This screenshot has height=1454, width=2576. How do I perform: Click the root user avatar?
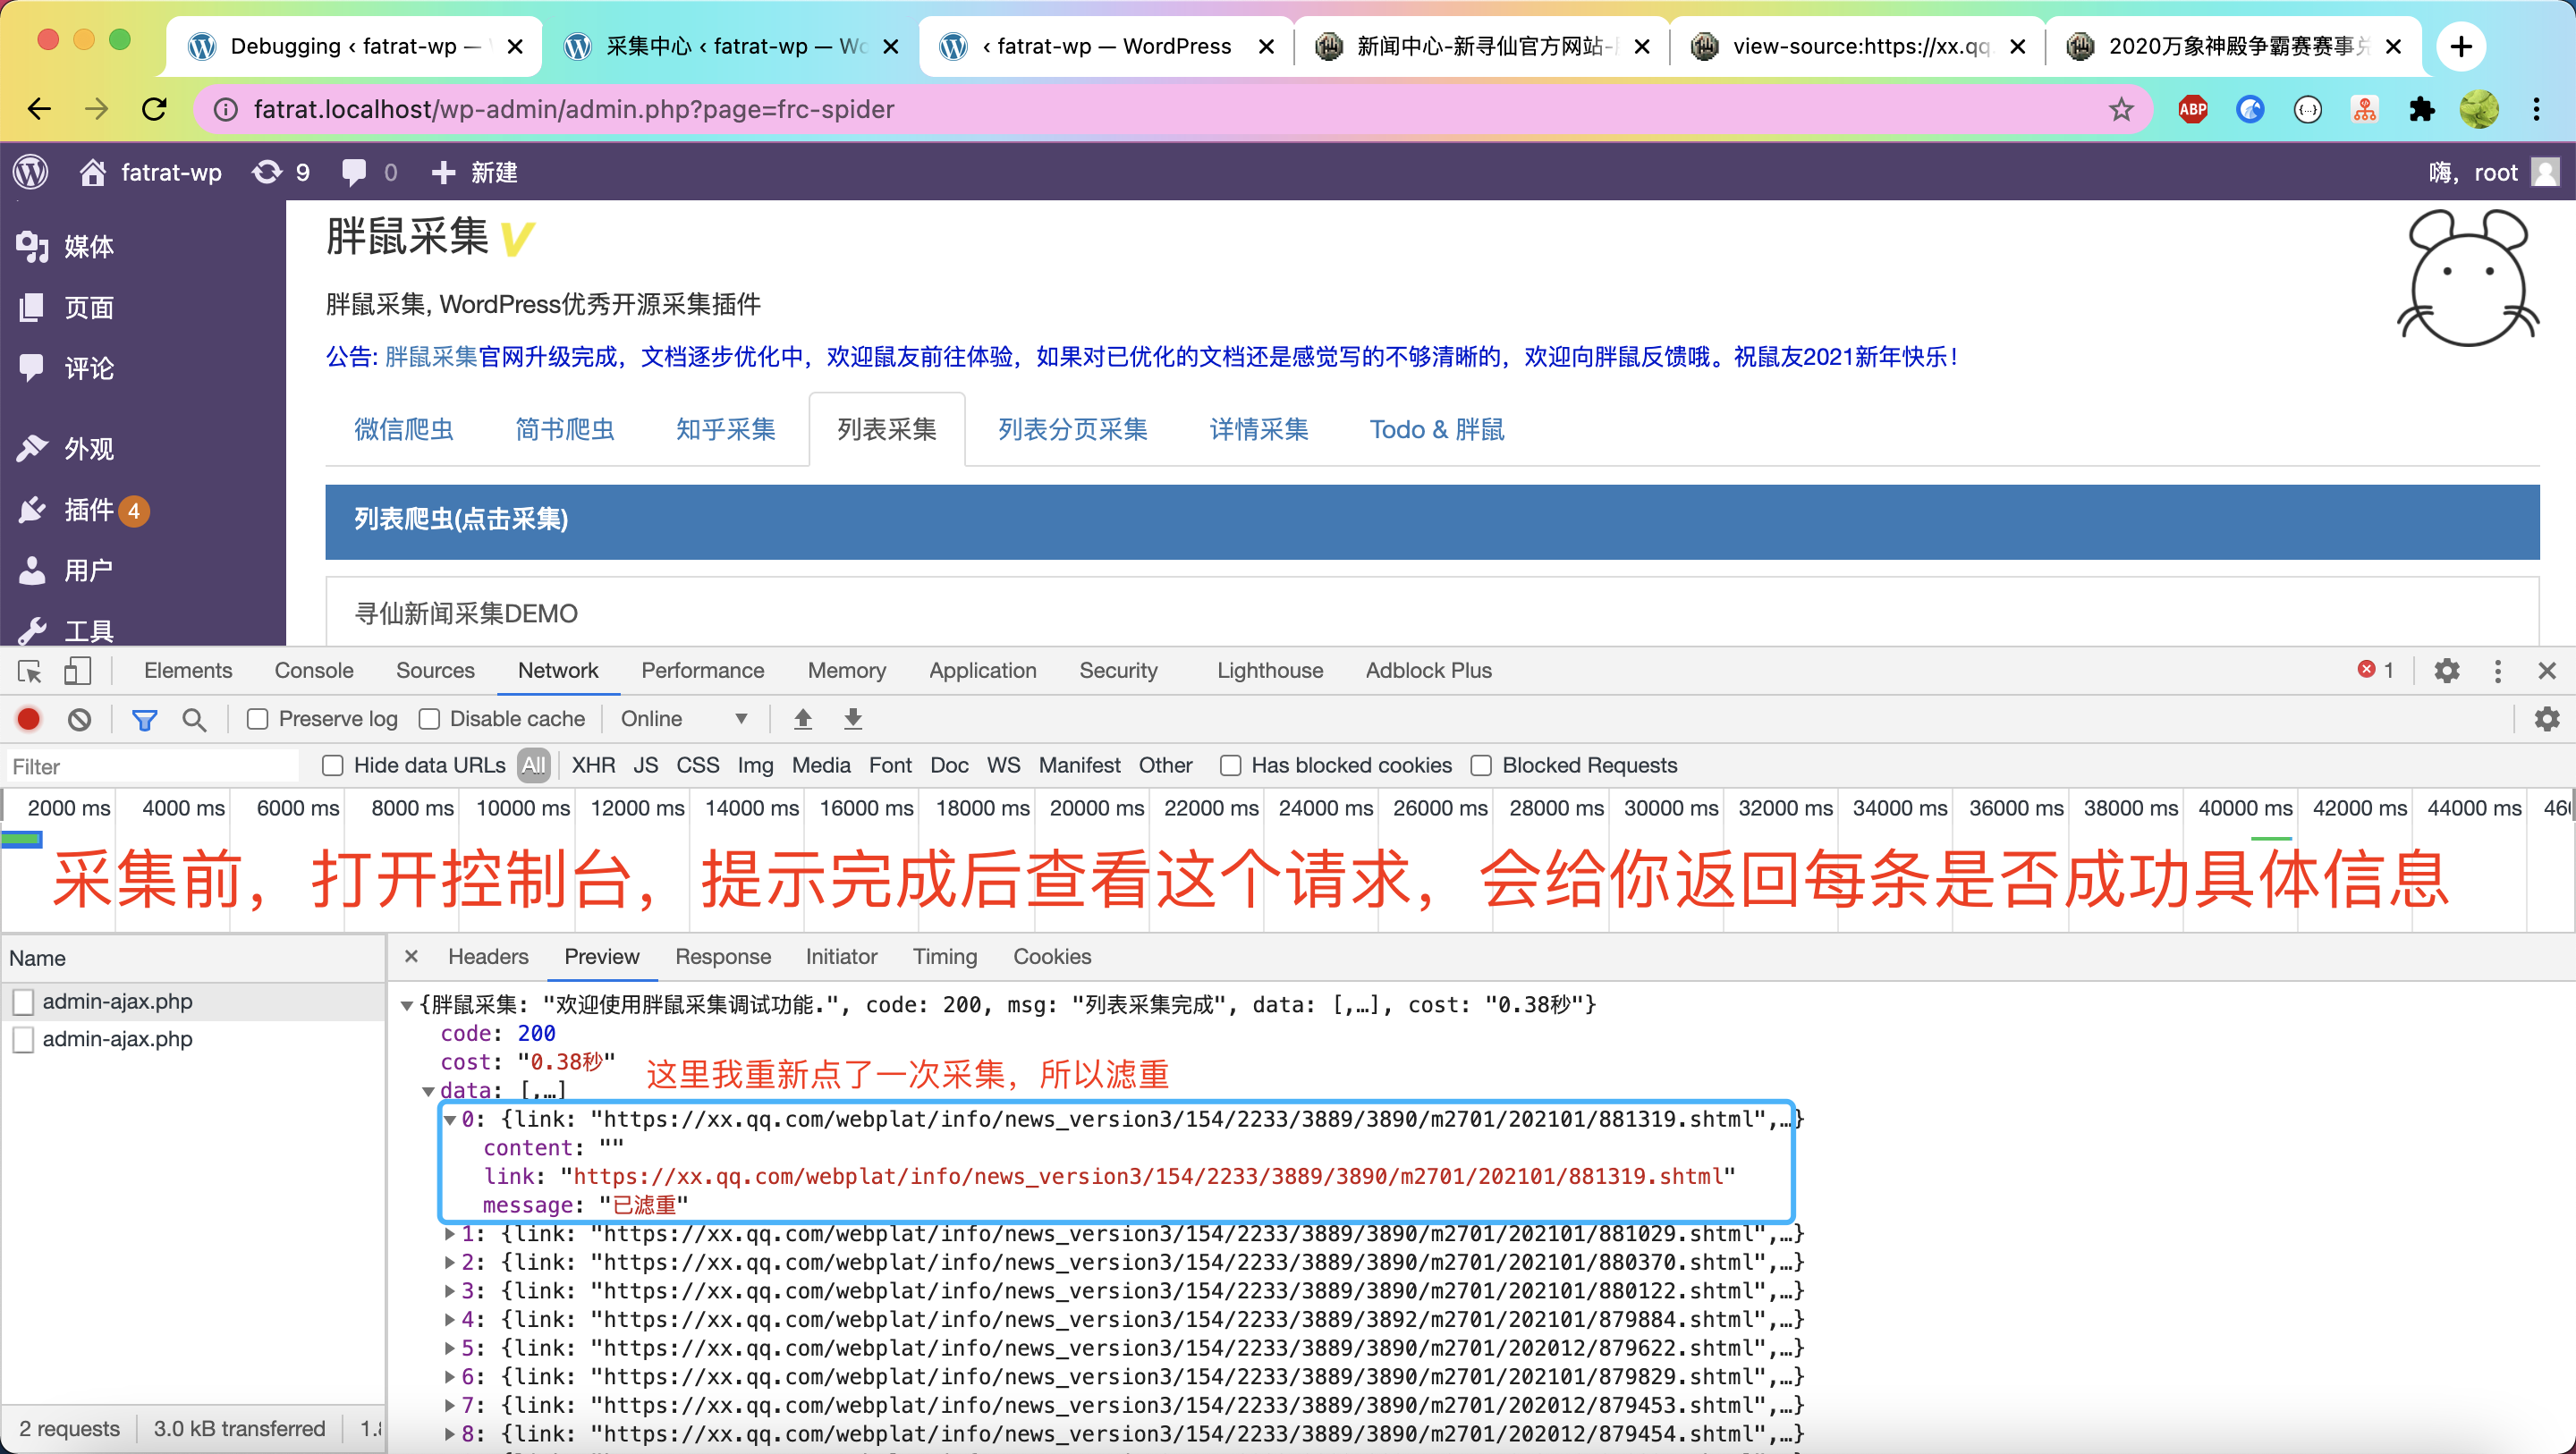2545,172
